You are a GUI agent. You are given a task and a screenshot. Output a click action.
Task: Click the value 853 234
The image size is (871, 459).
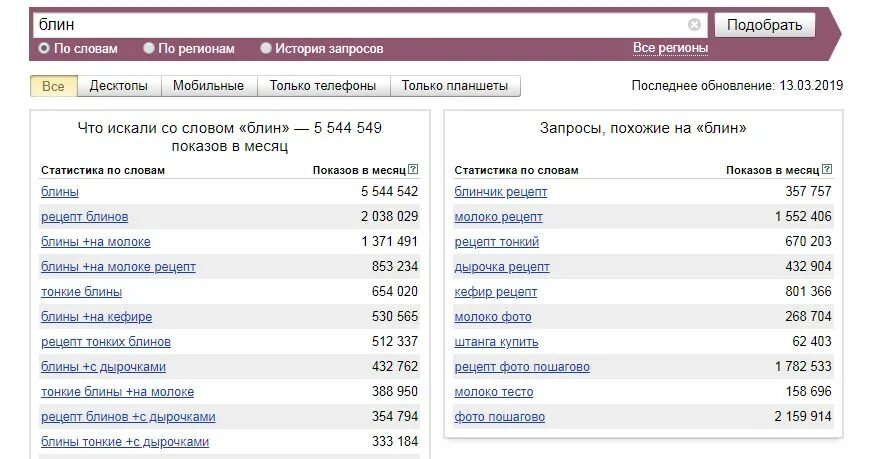click(395, 266)
